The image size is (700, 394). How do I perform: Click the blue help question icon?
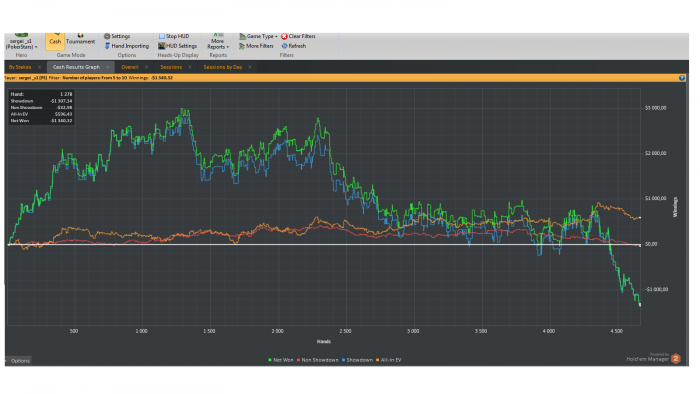682,78
